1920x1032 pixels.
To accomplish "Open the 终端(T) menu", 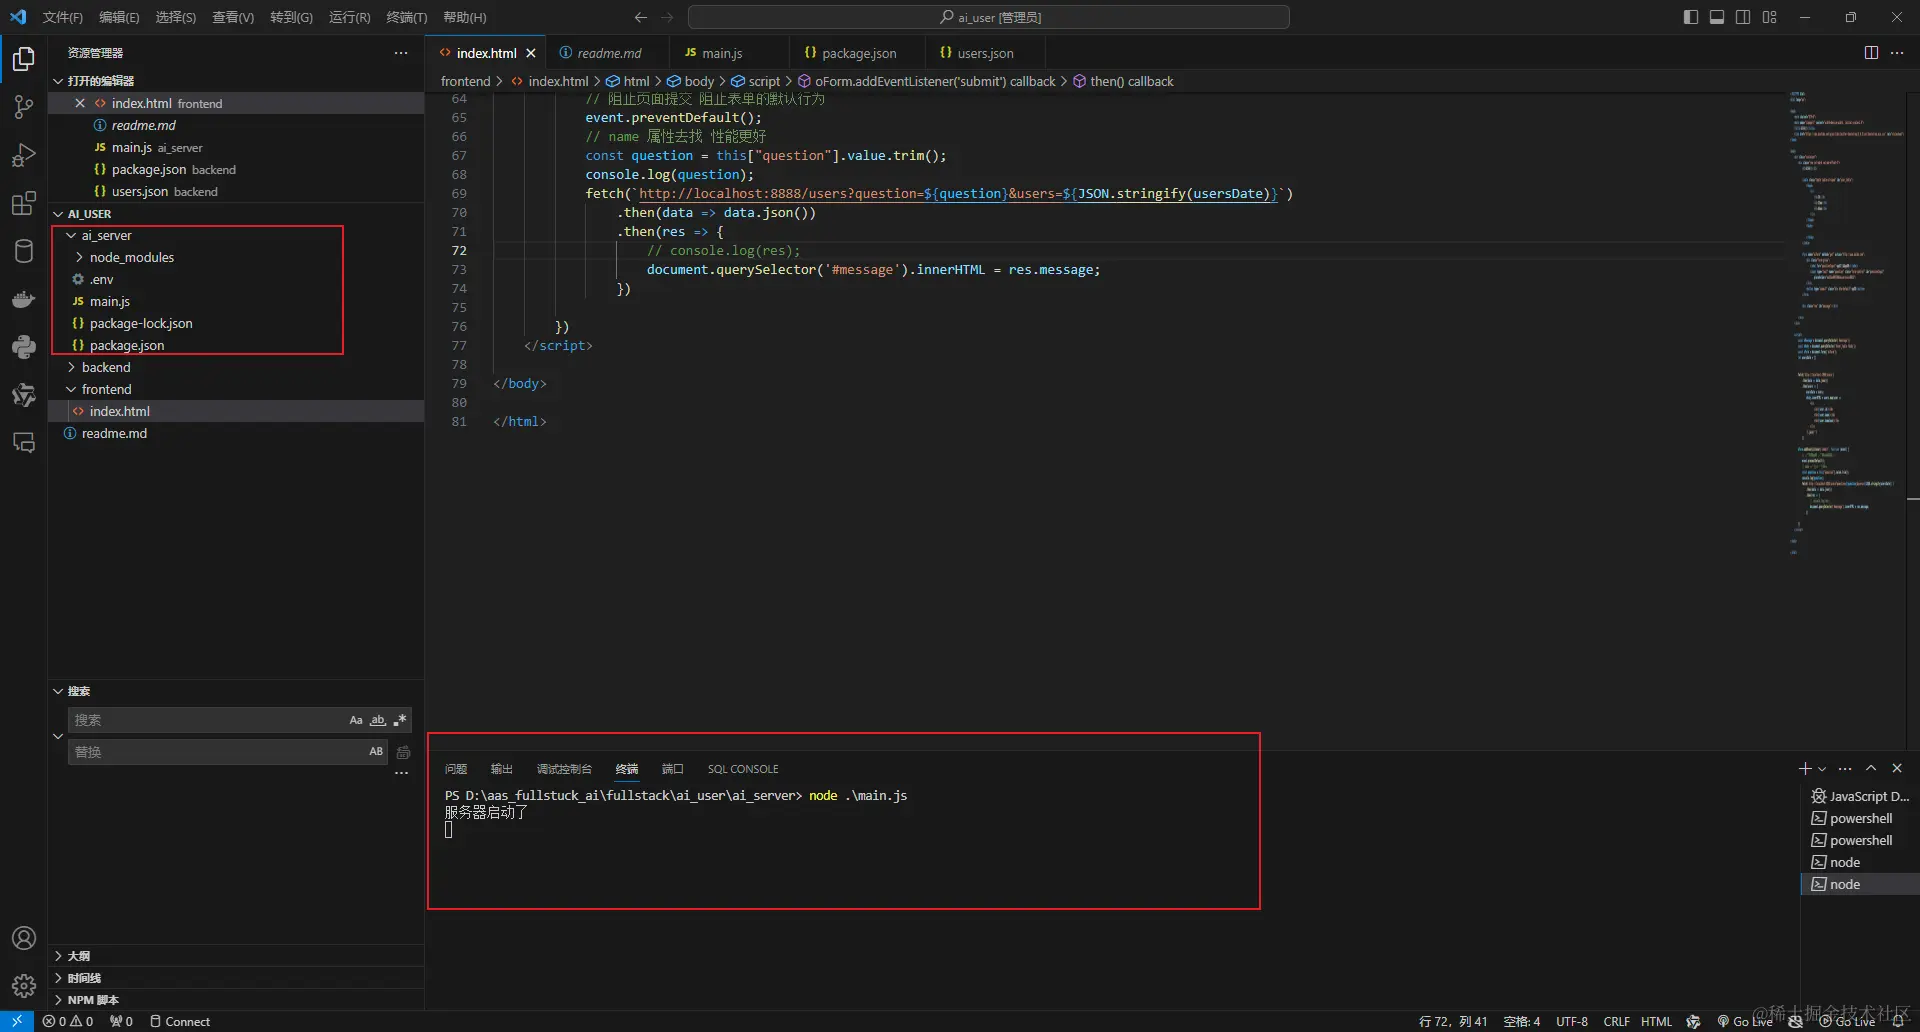I will [x=407, y=17].
